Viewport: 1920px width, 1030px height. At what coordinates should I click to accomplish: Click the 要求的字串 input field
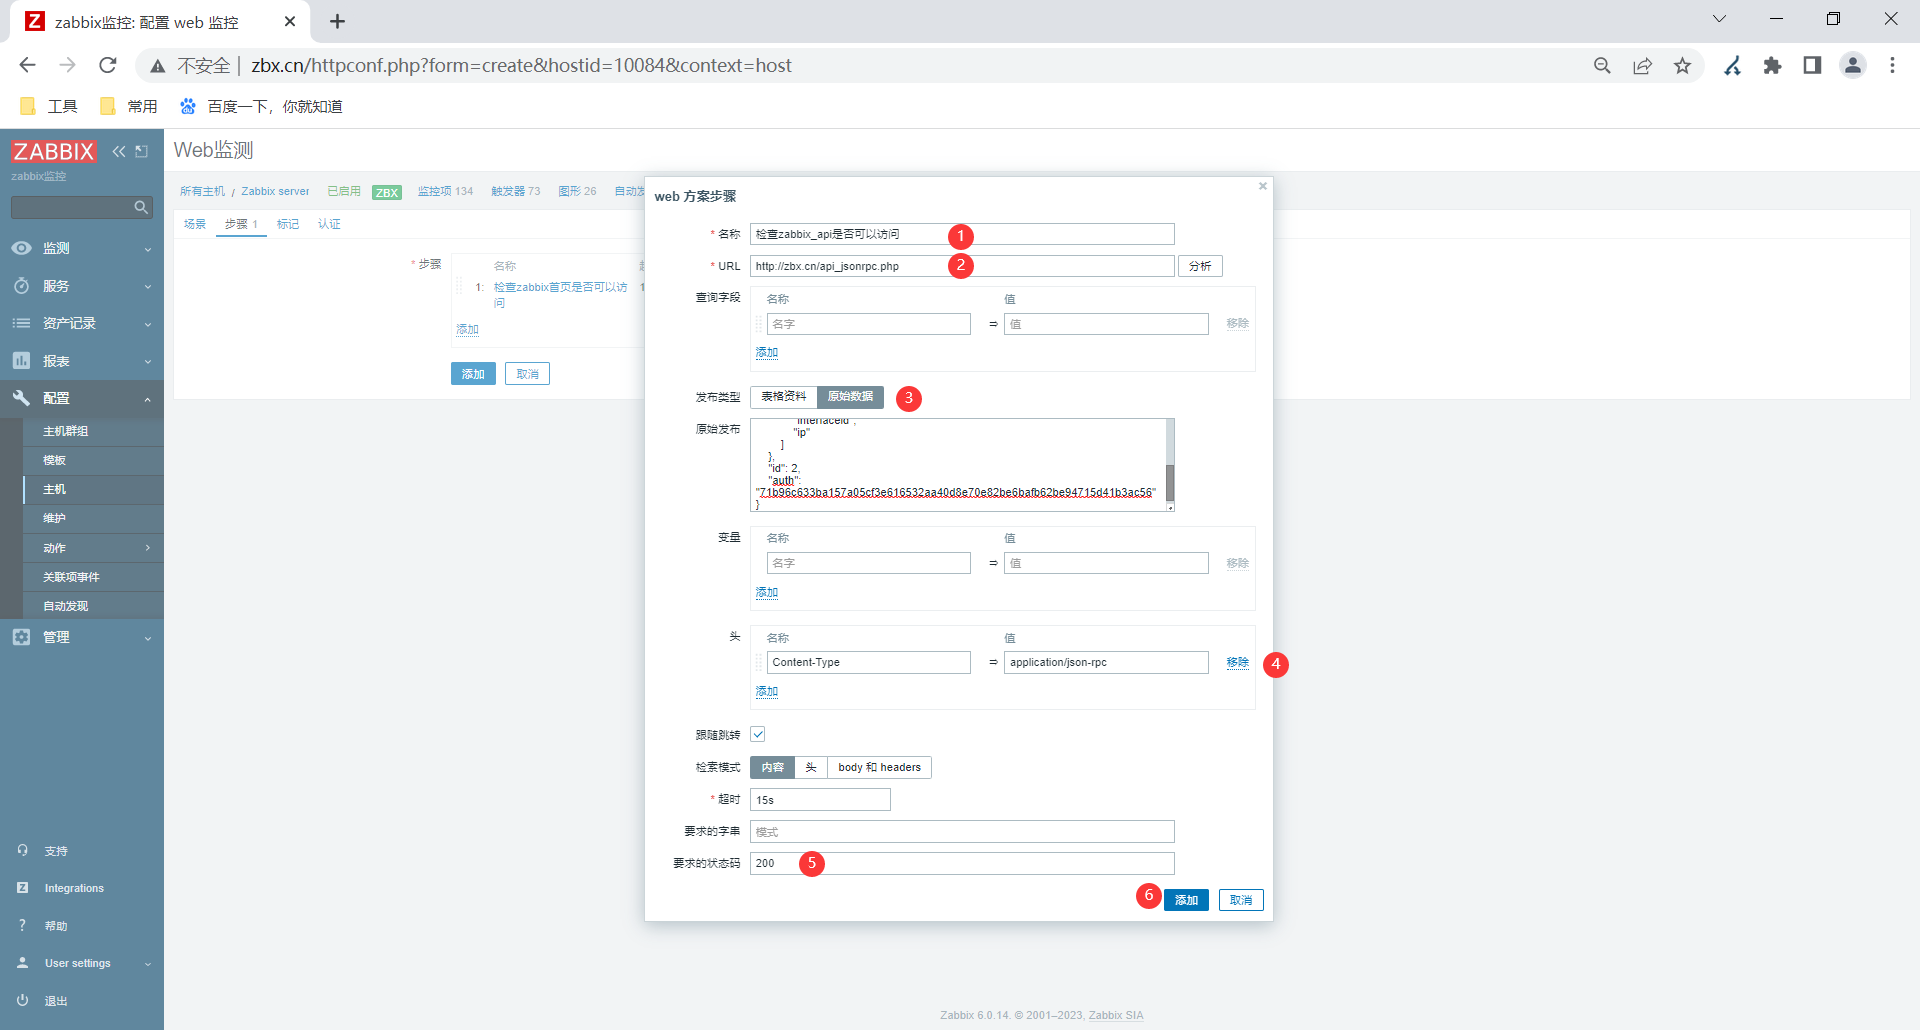[962, 832]
